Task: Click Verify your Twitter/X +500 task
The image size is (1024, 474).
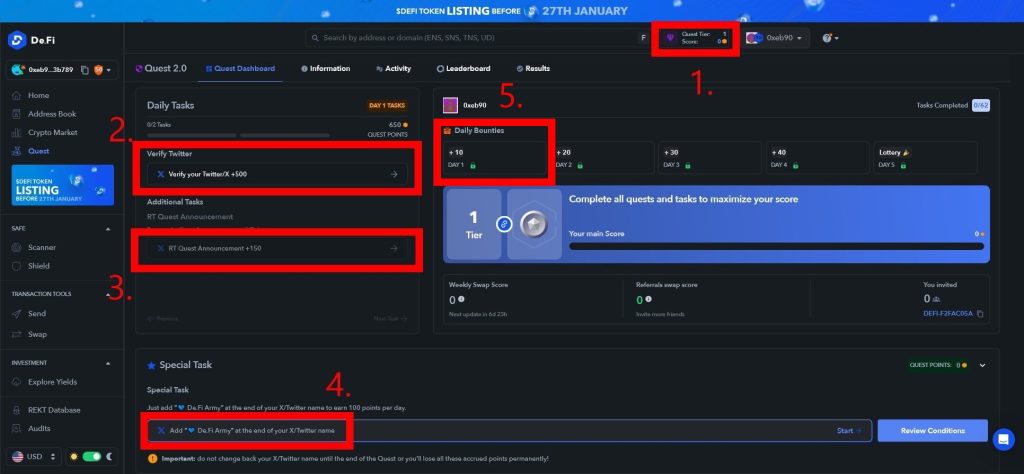Action: [x=276, y=174]
